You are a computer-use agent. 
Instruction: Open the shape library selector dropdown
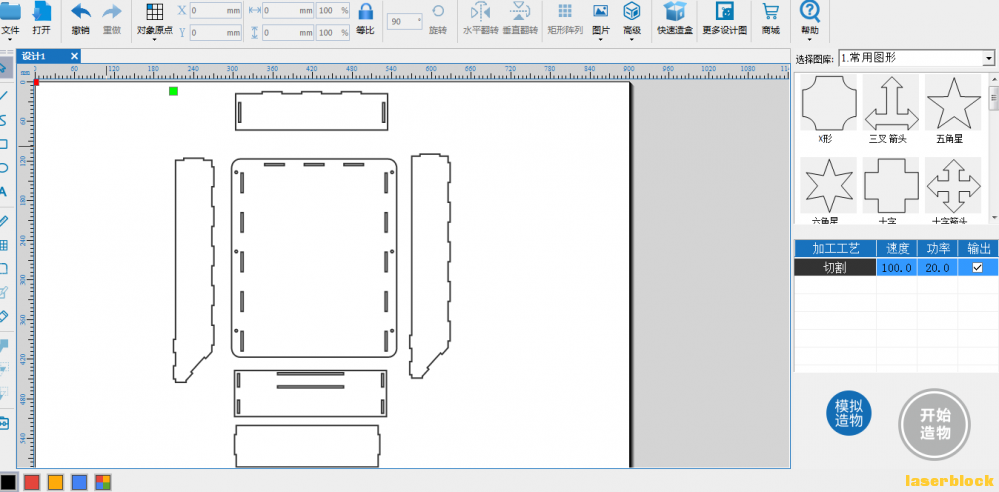point(988,59)
